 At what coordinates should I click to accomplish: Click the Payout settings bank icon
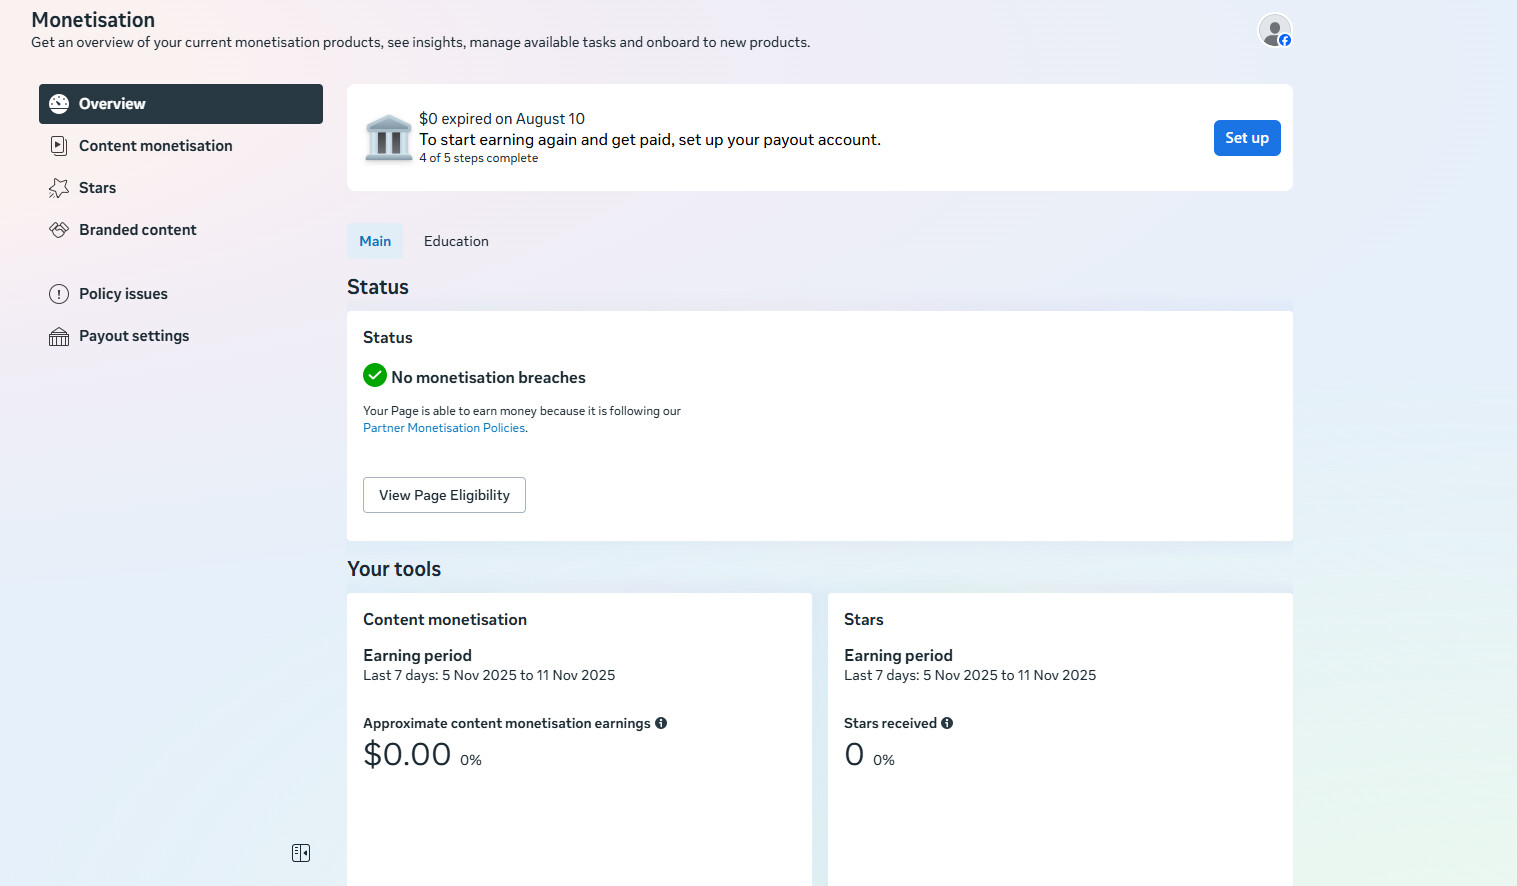(x=59, y=337)
